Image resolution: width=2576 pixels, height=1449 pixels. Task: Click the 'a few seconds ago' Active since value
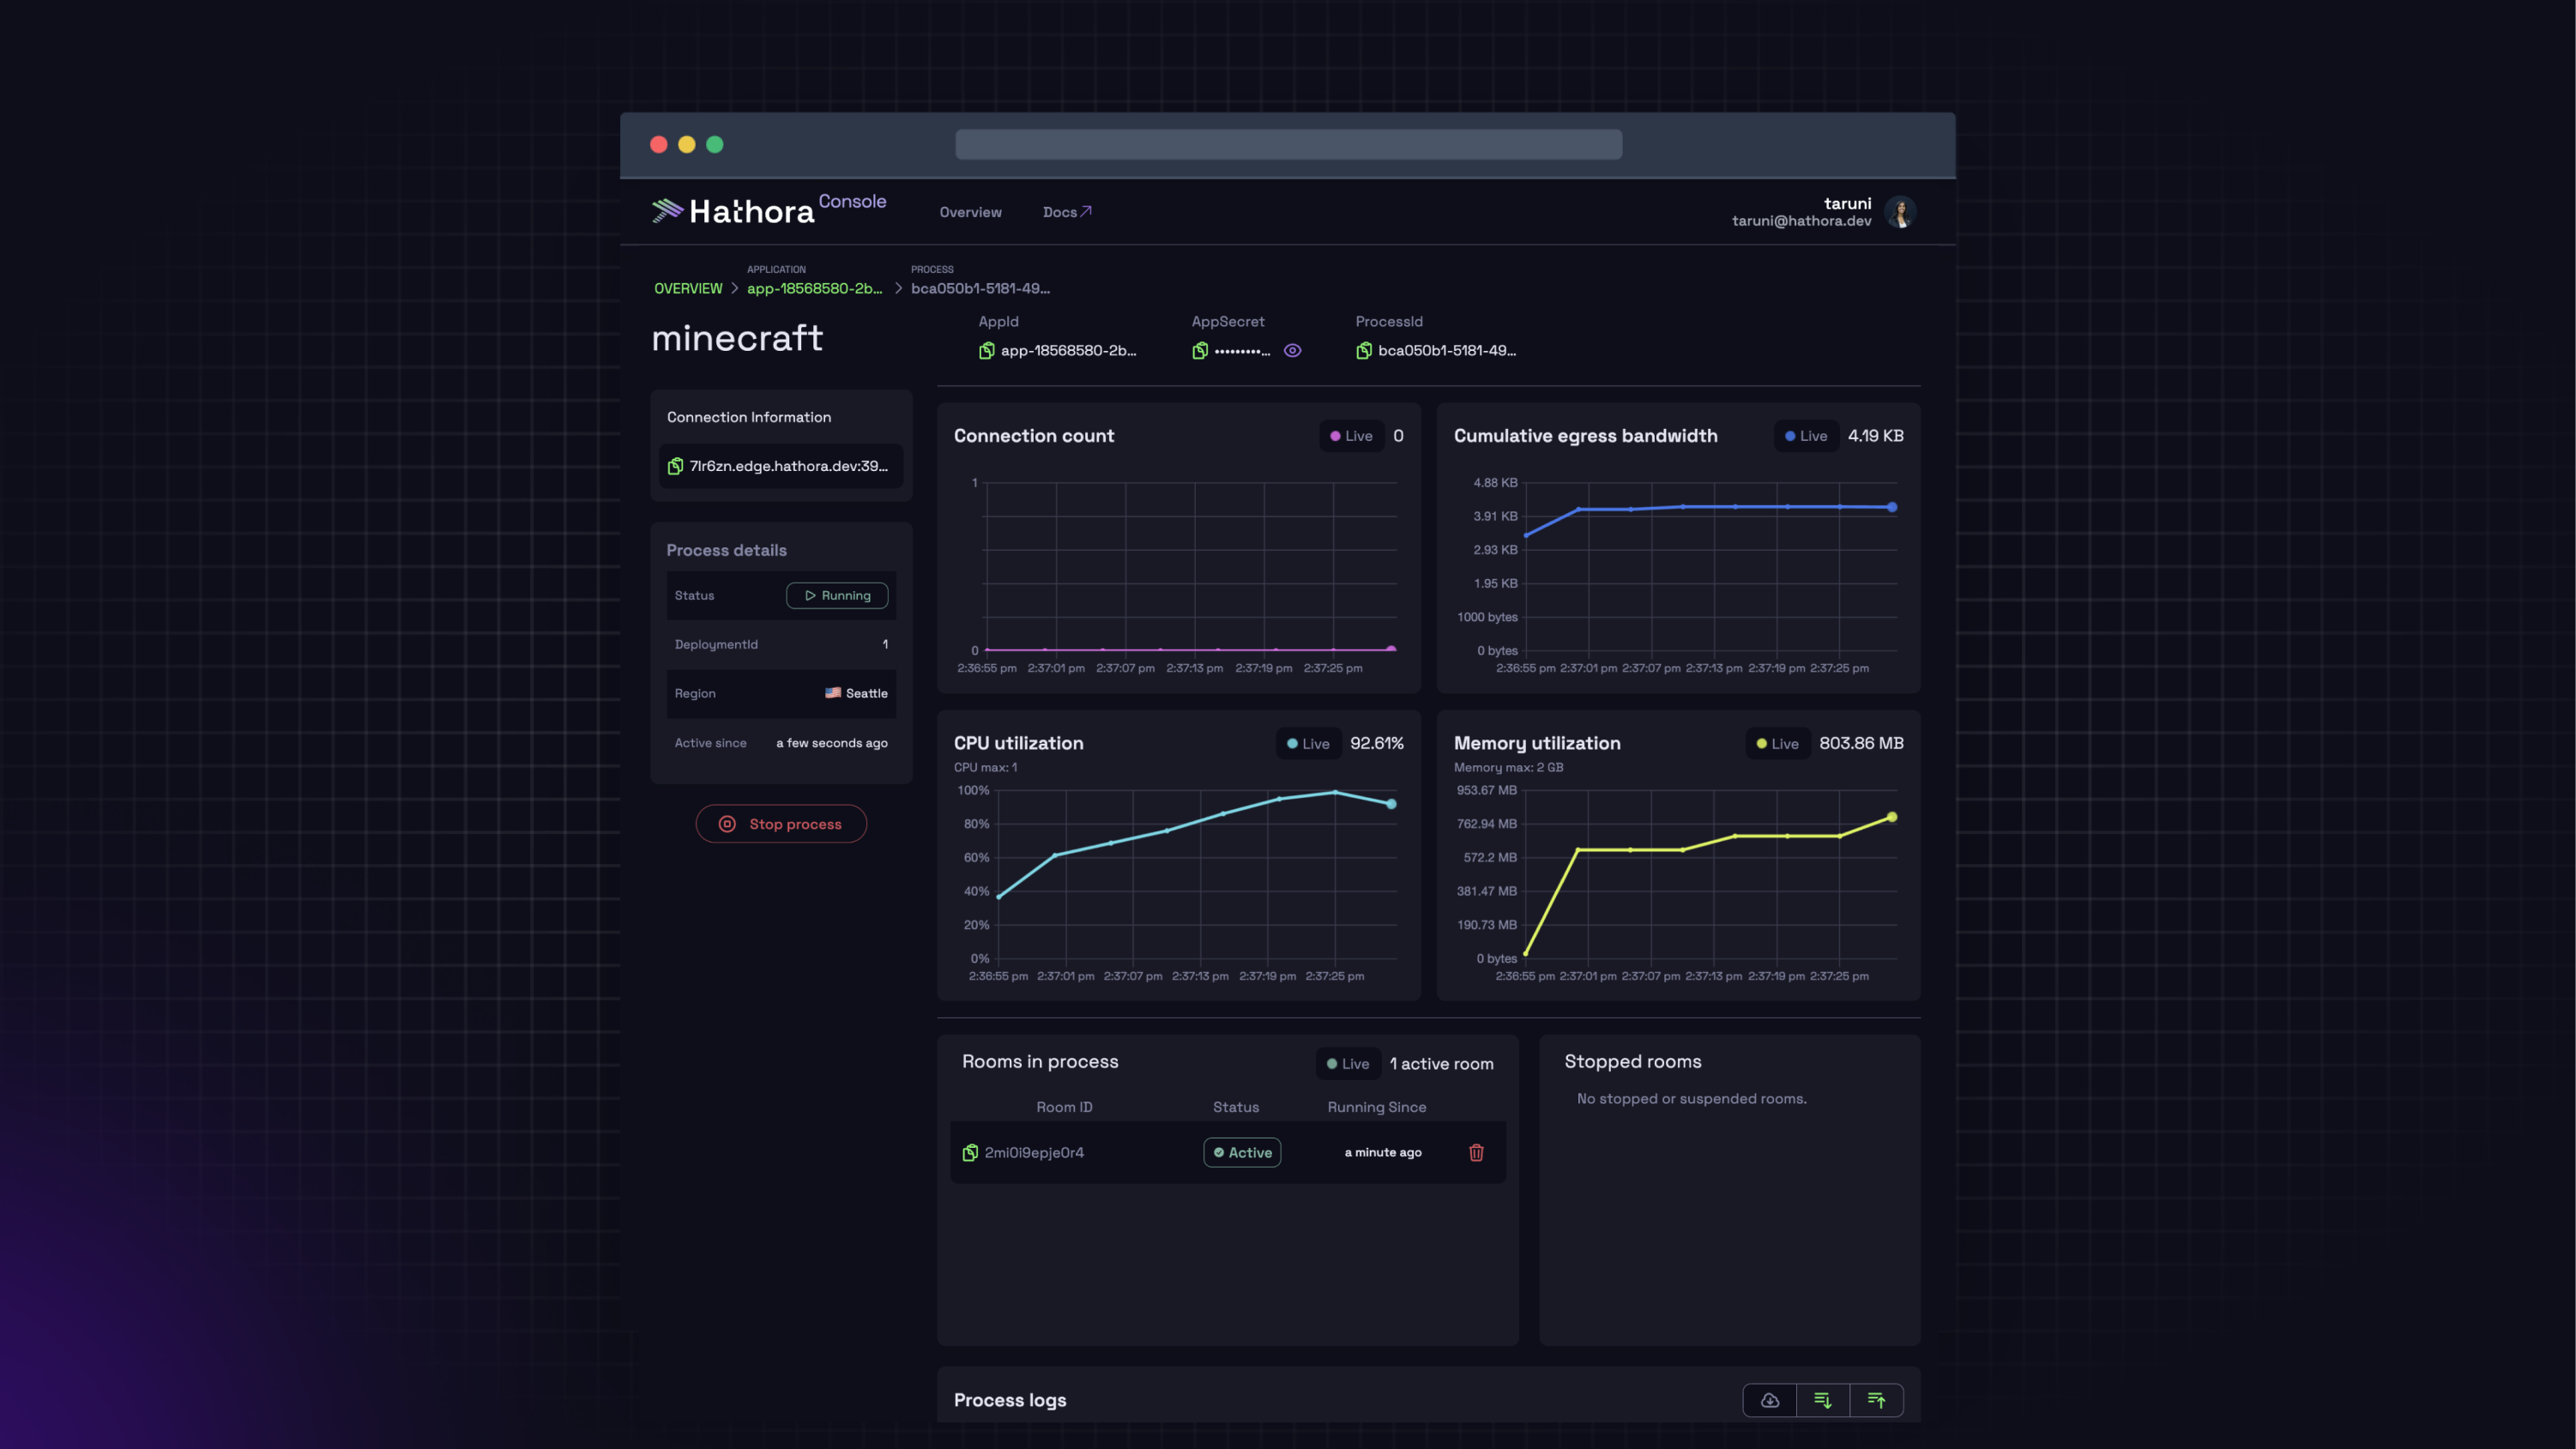(832, 743)
